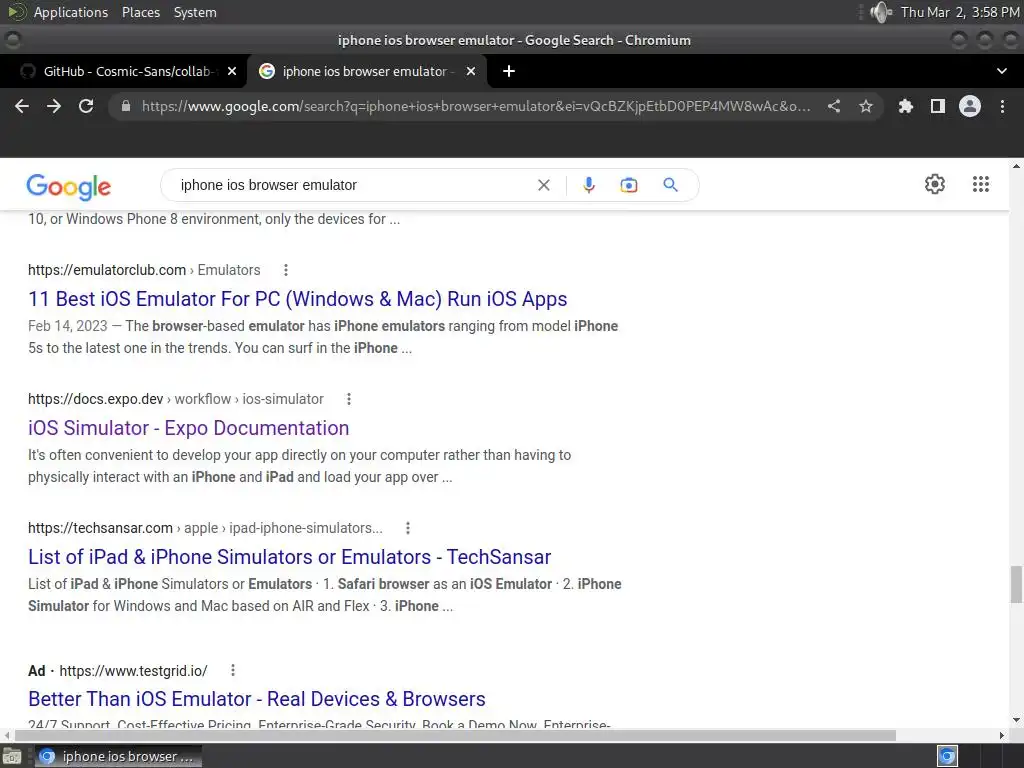This screenshot has height=768, width=1024.
Task: Open more options for emulatorclub.com result
Action: pyautogui.click(x=285, y=270)
